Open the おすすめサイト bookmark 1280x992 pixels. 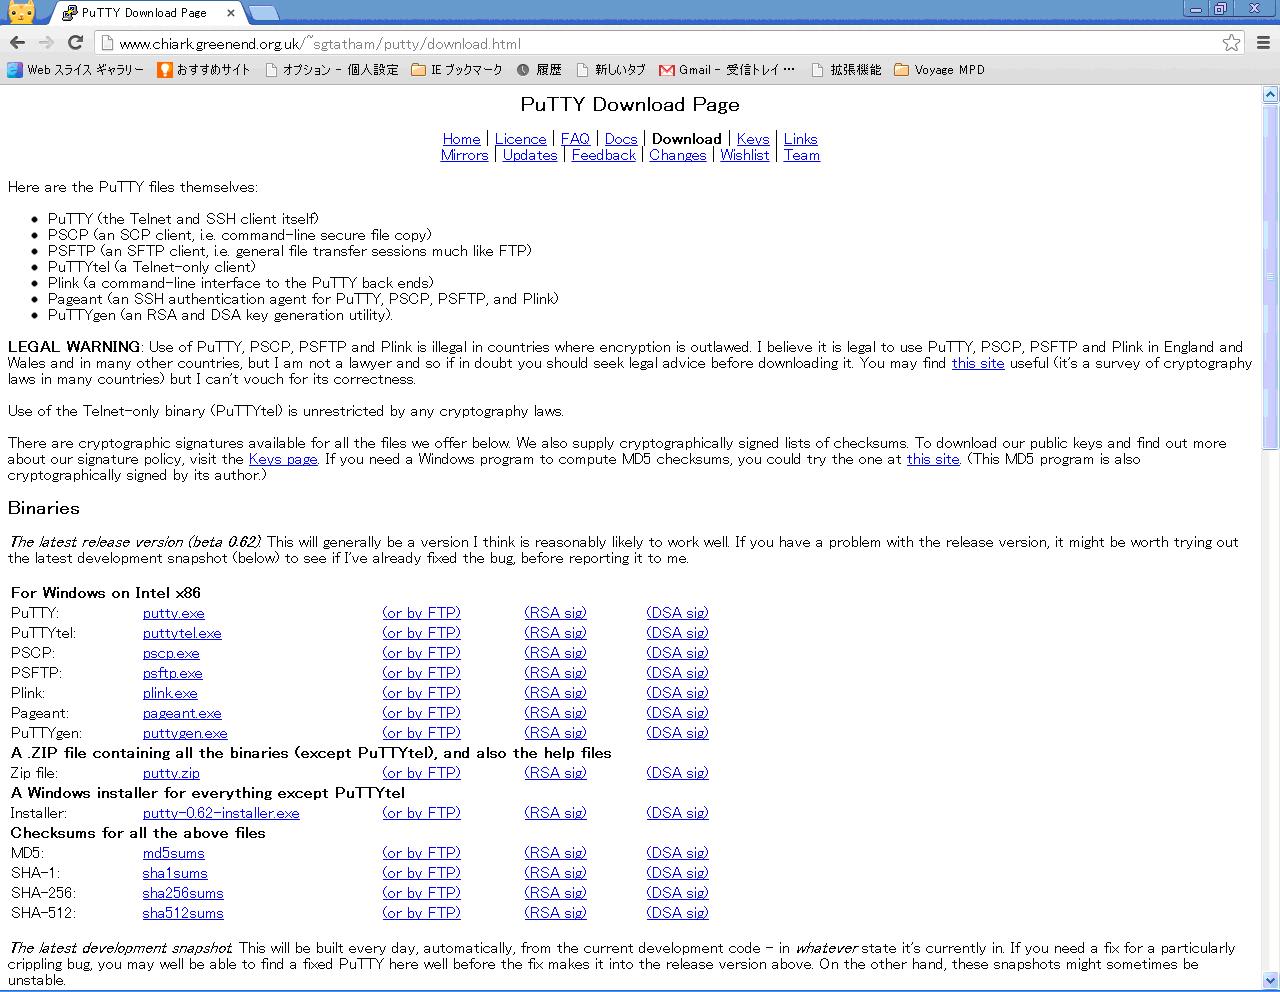point(204,70)
